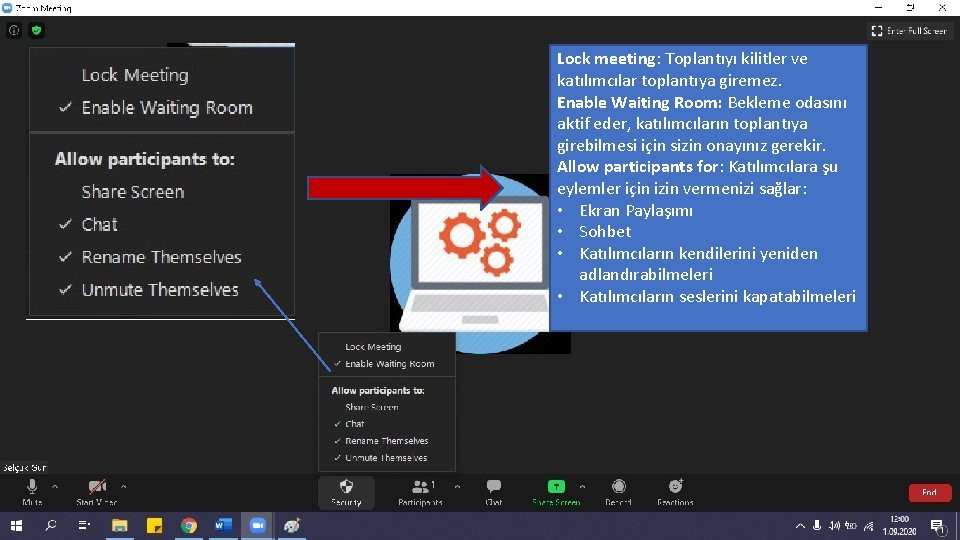Open Google Chrome from the taskbar

click(189, 526)
